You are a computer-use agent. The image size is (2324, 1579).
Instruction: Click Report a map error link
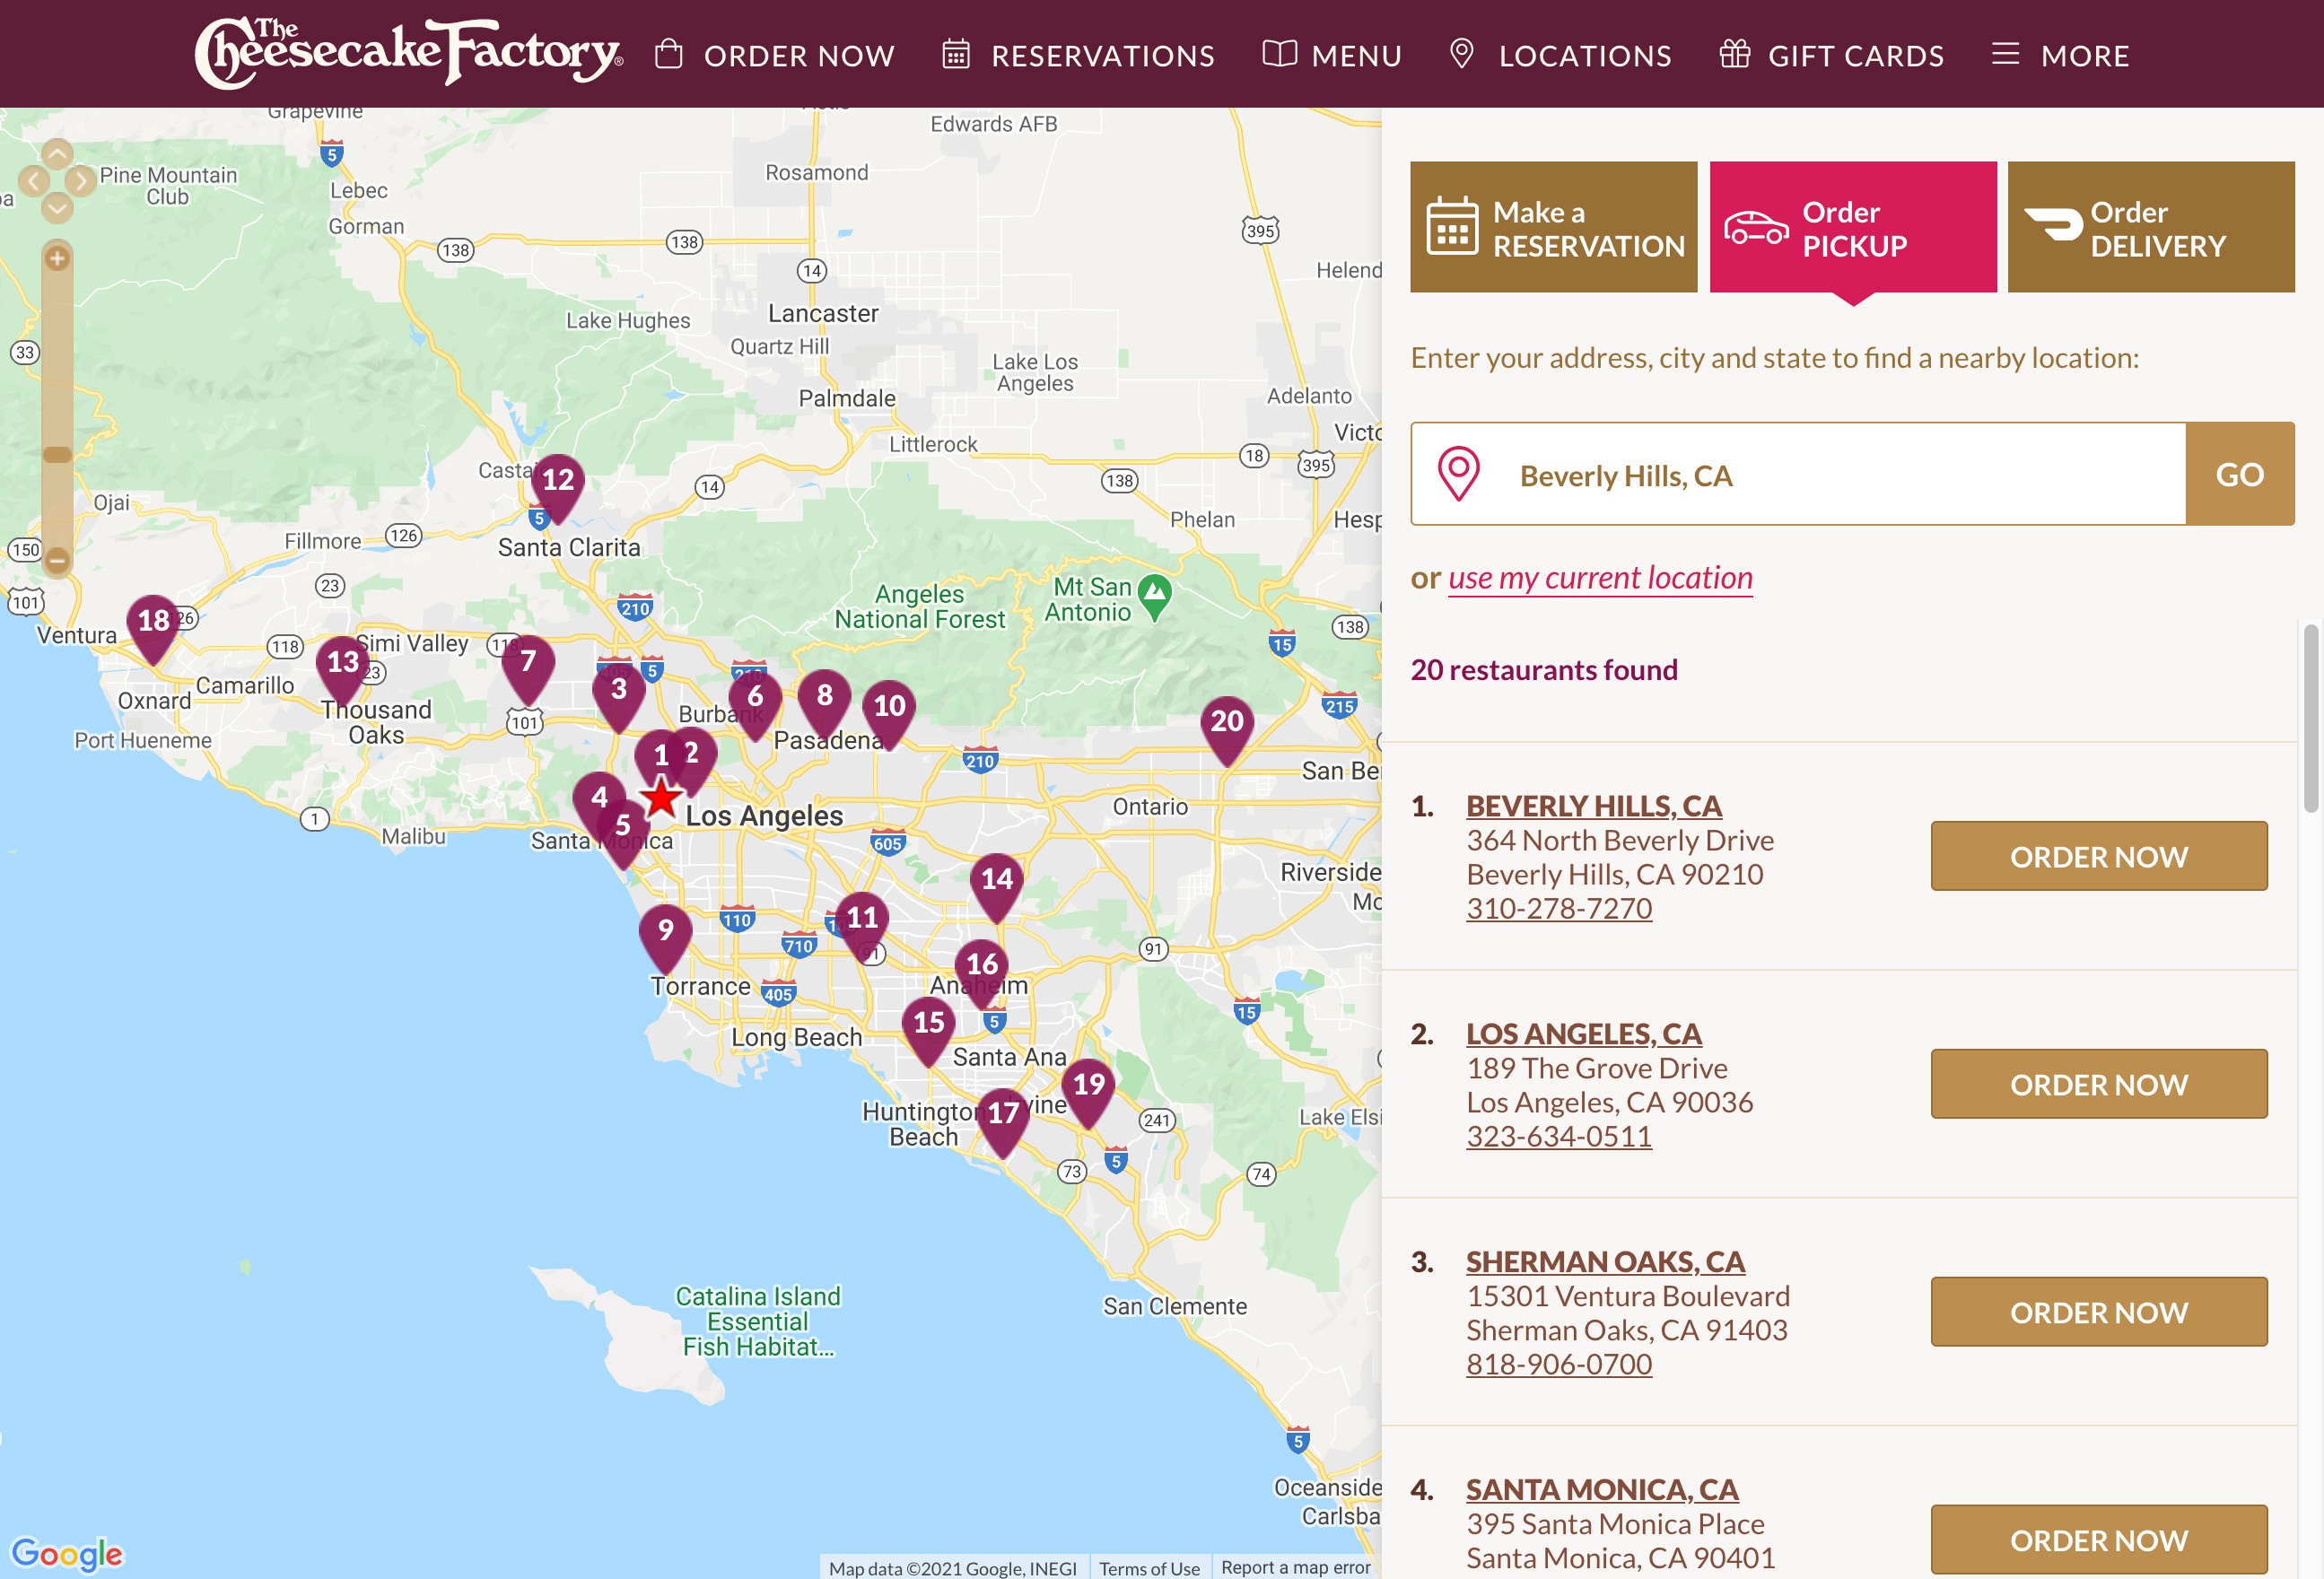[1295, 1567]
